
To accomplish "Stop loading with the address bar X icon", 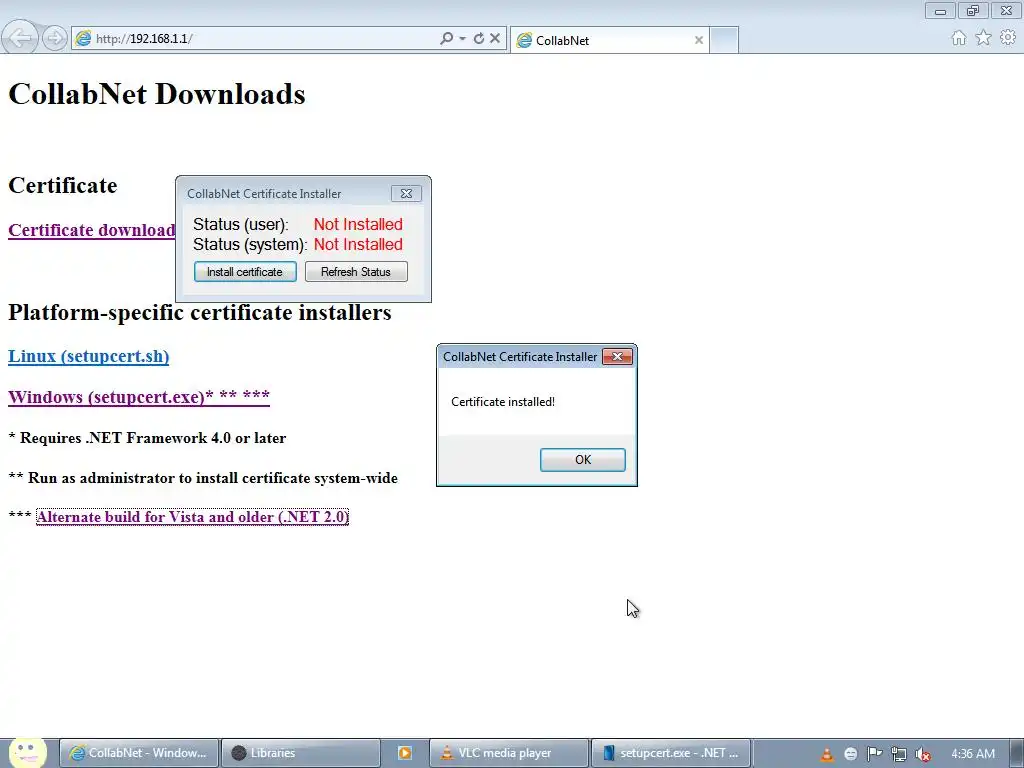I will click(495, 39).
